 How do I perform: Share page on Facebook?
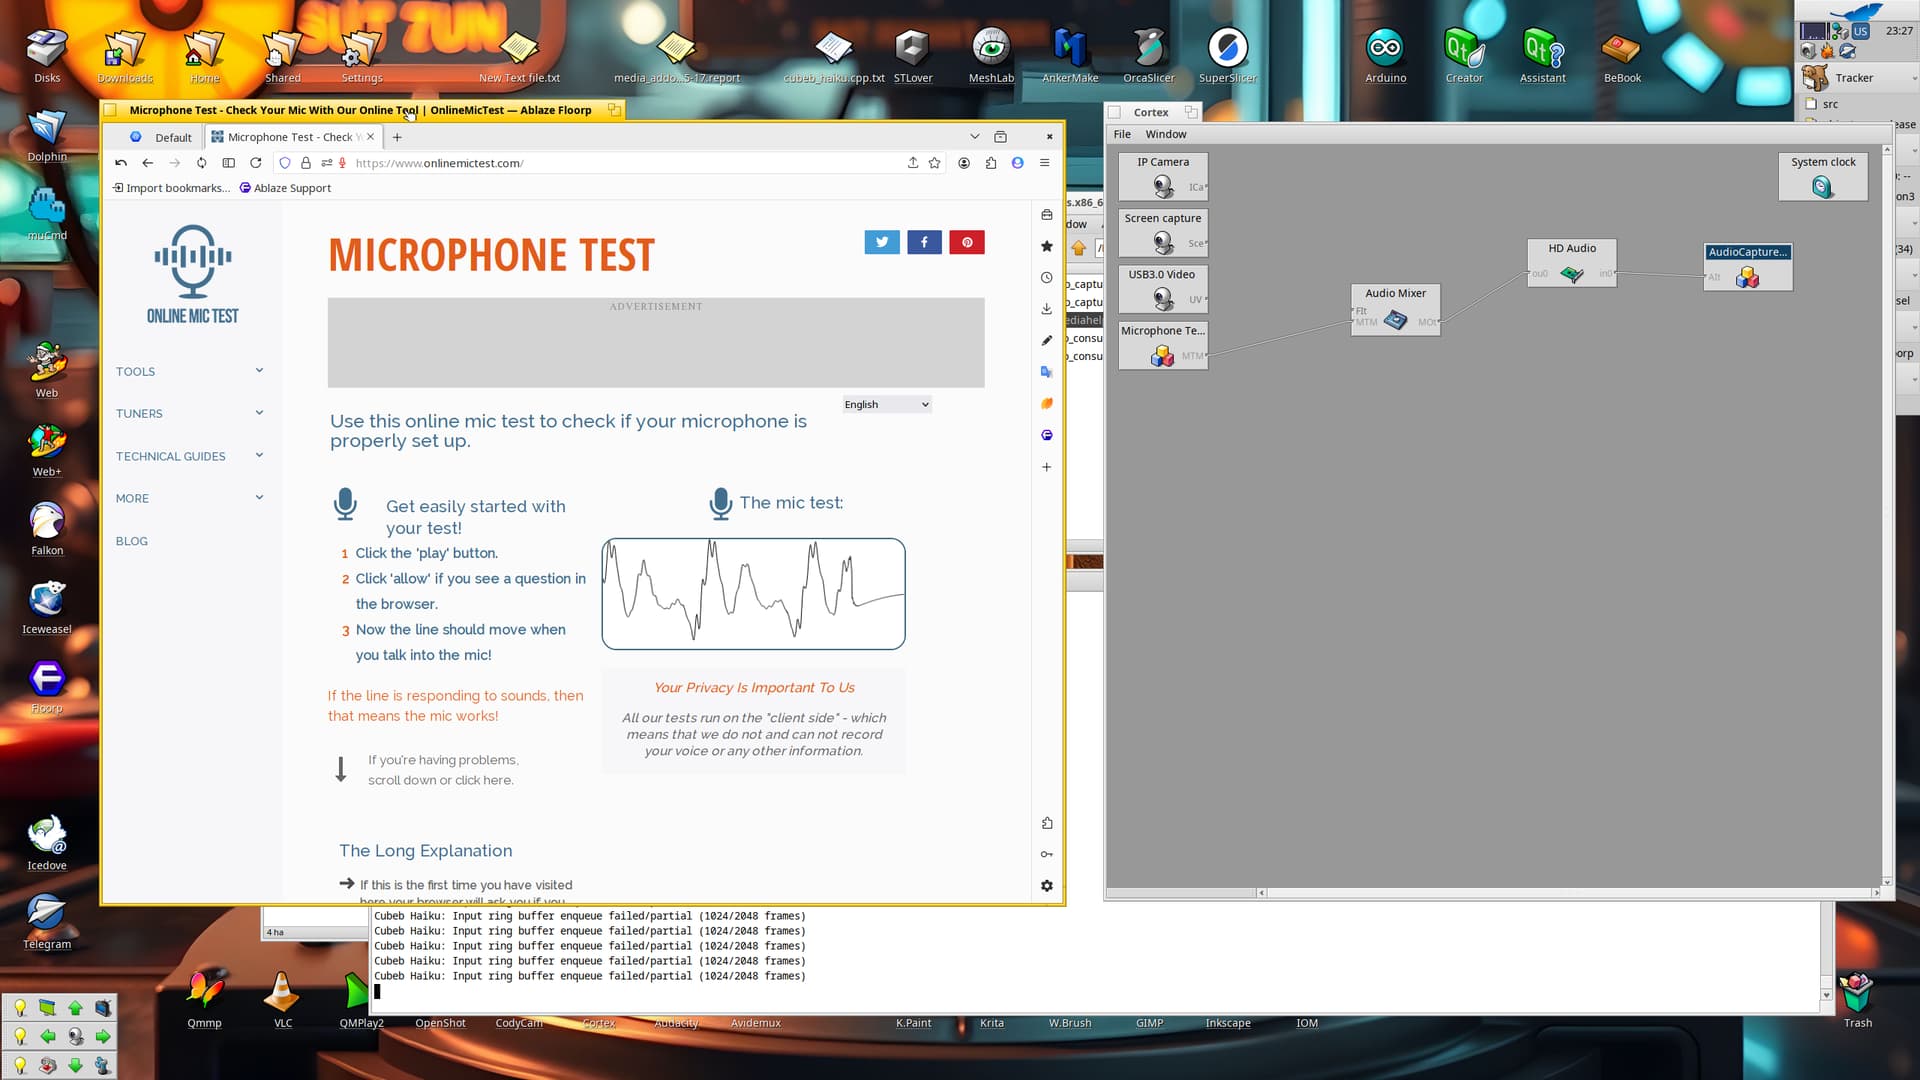[x=924, y=242]
